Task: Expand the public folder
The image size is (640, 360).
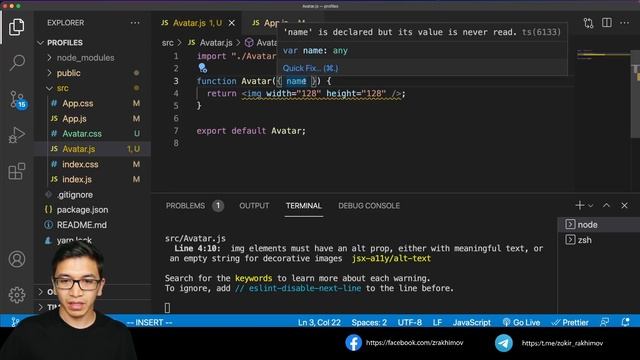Action: click(x=92, y=73)
